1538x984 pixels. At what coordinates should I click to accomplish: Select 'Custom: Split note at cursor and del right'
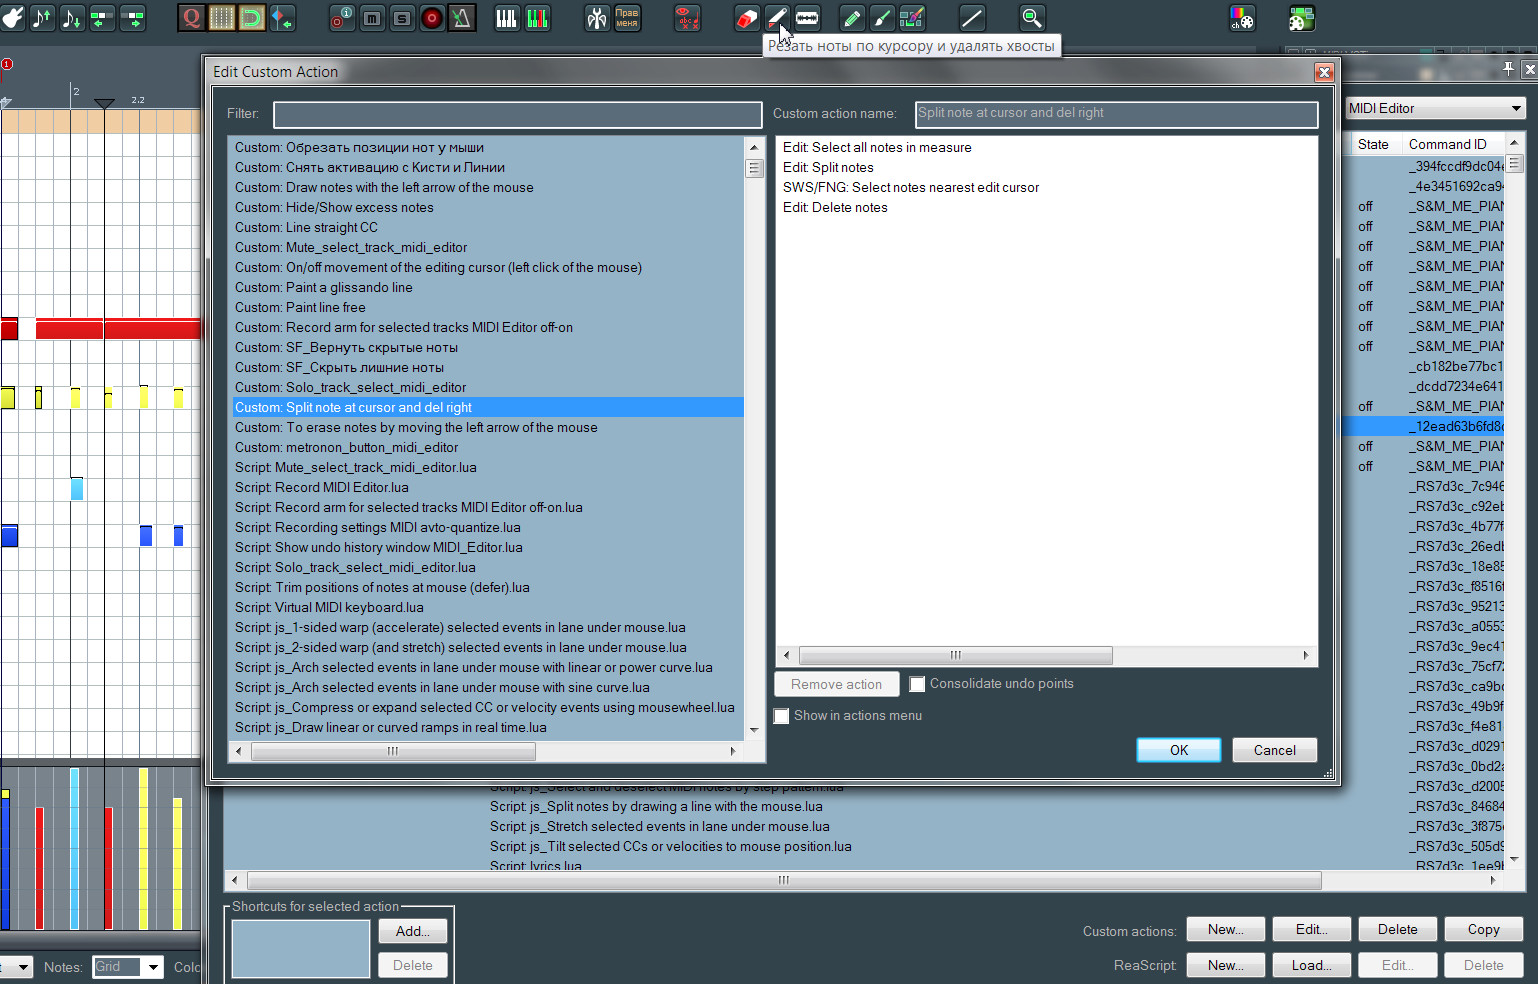click(x=488, y=407)
